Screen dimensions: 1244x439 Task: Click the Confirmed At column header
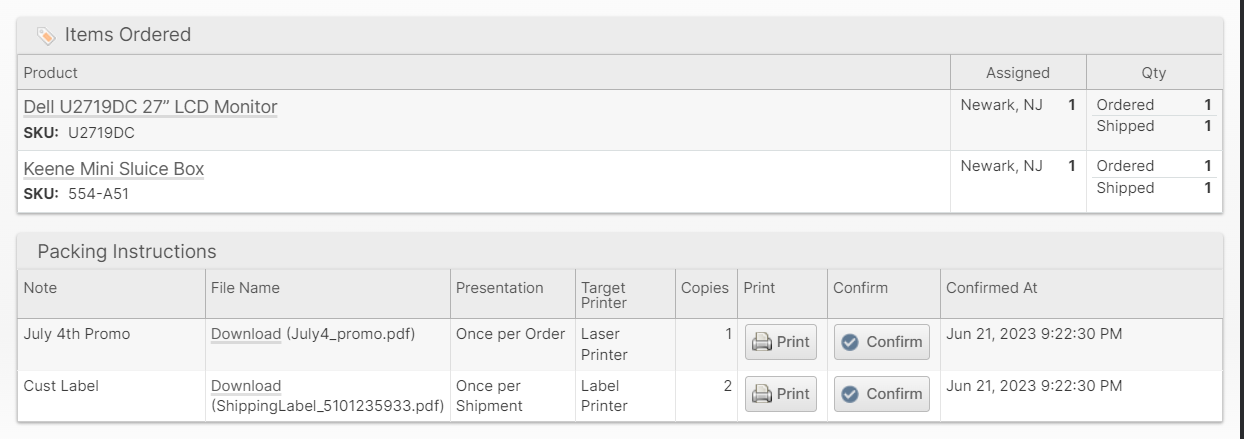coord(991,288)
